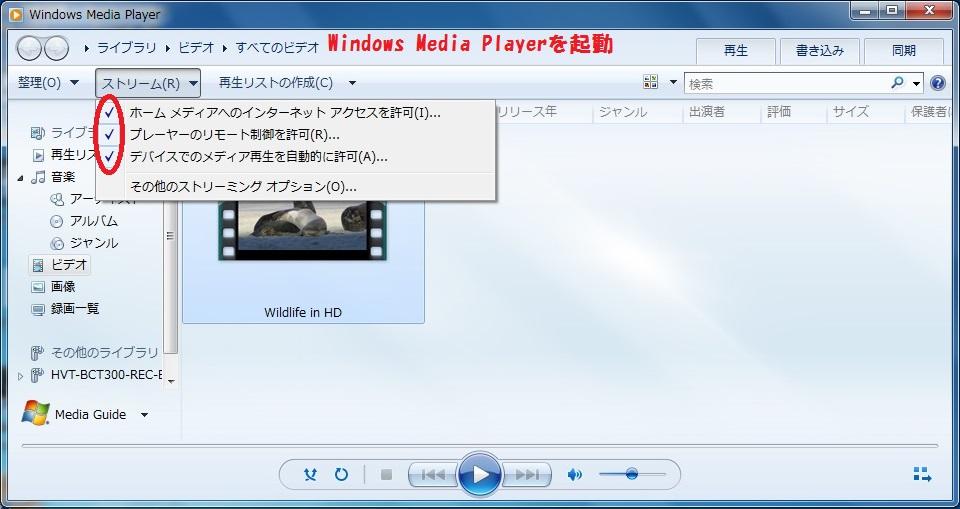Click ライブラリ in the breadcrumb
Viewport: 960px width, 509px height.
tap(127, 47)
